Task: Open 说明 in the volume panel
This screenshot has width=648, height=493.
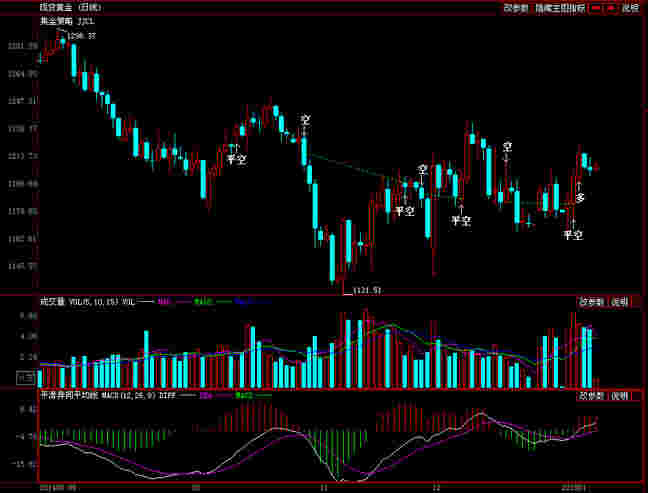Action: pyautogui.click(x=620, y=301)
